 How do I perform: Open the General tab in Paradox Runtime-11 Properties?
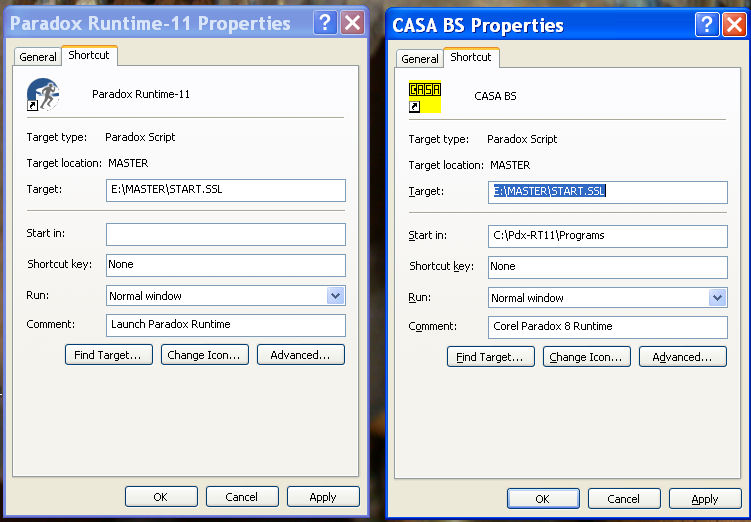click(x=38, y=57)
